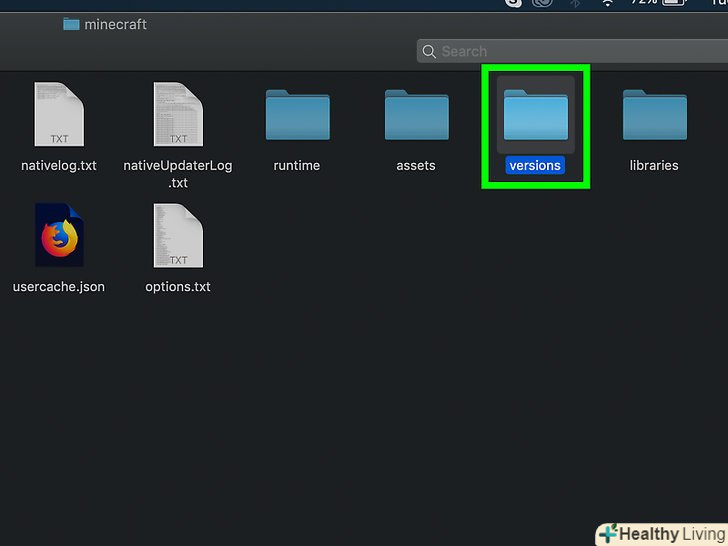Focus the Search field
The image size is (728, 546).
coord(572,51)
